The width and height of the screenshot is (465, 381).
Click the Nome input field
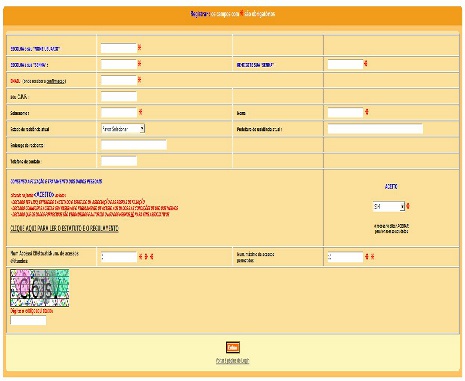[345, 113]
